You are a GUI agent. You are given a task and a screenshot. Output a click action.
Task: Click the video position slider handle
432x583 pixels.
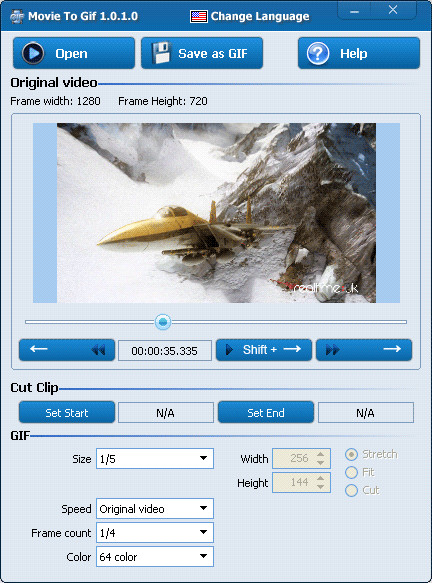163,322
